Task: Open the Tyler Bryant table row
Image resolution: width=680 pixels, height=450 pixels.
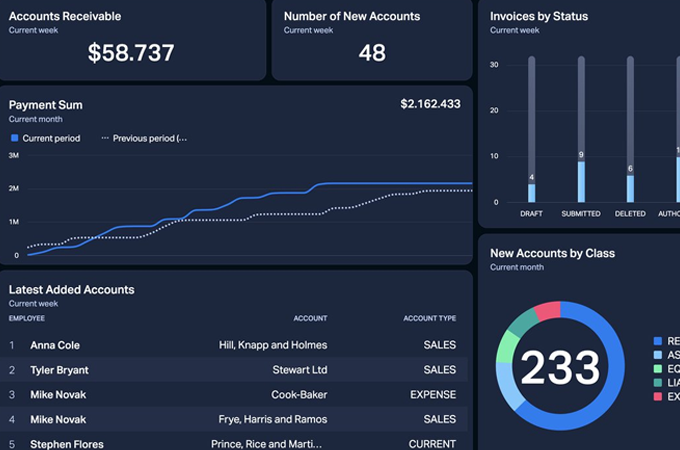Action: (62, 370)
